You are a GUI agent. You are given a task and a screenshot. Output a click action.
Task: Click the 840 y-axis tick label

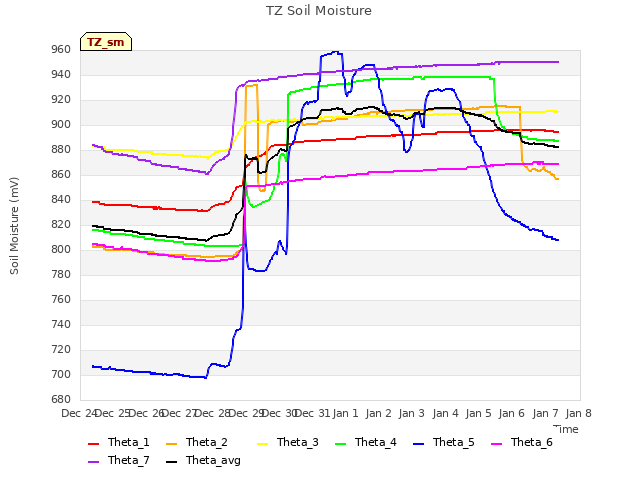[61, 200]
